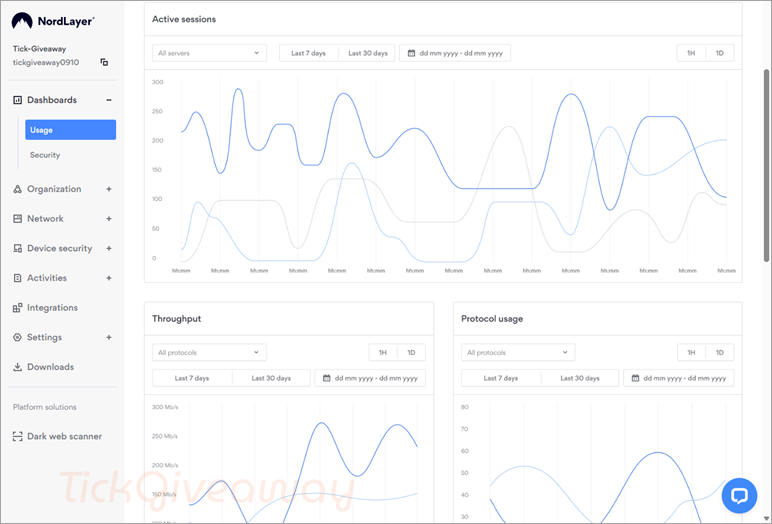
Task: Select the Usage dashboard item
Action: point(71,130)
